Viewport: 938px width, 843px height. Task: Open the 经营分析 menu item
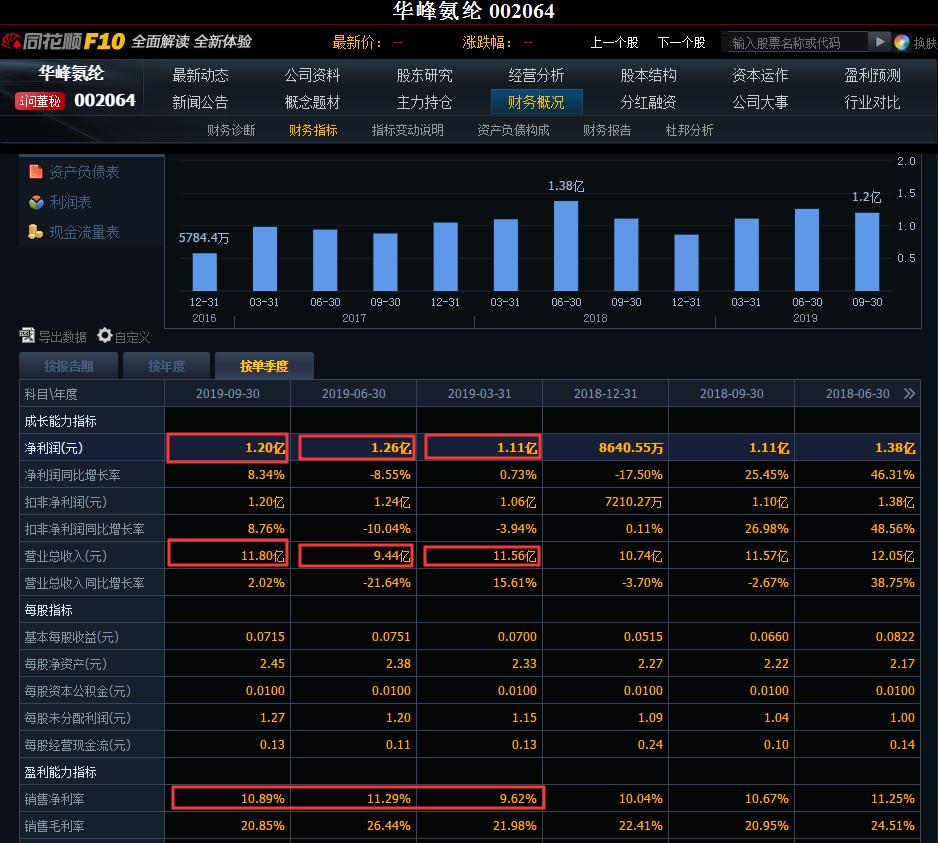tap(536, 75)
